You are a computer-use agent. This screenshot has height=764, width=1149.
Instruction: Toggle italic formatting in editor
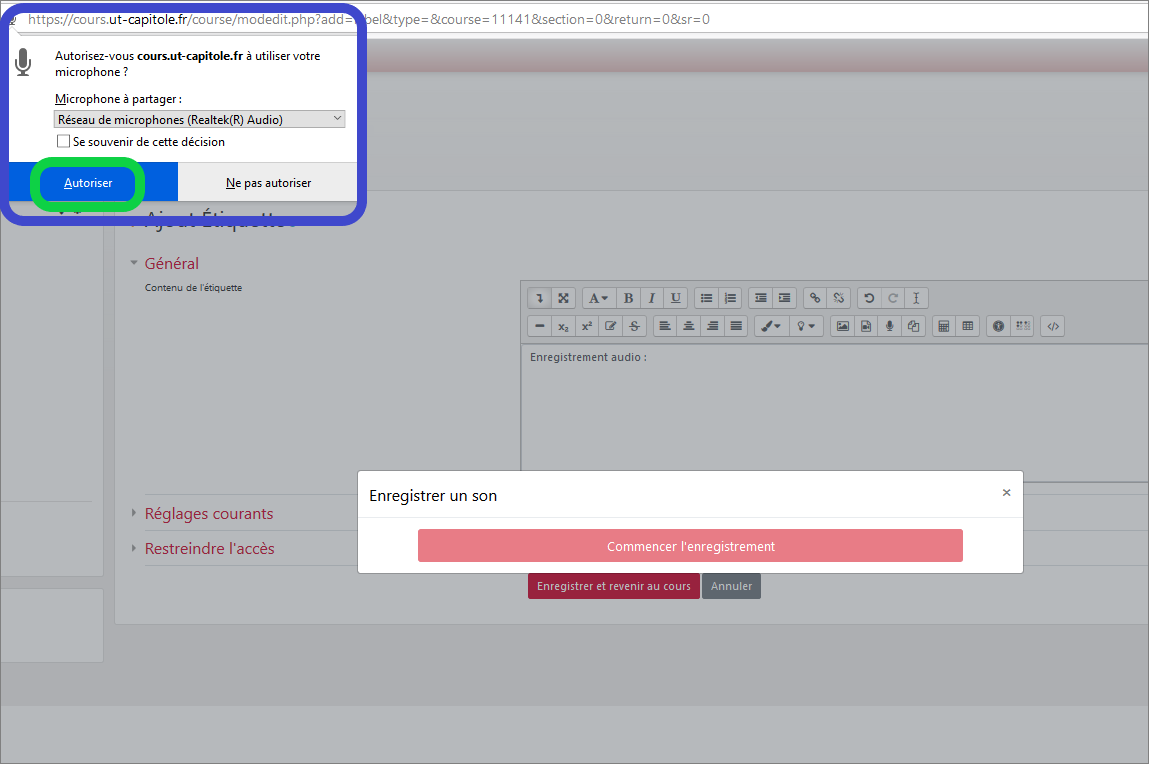tap(652, 298)
